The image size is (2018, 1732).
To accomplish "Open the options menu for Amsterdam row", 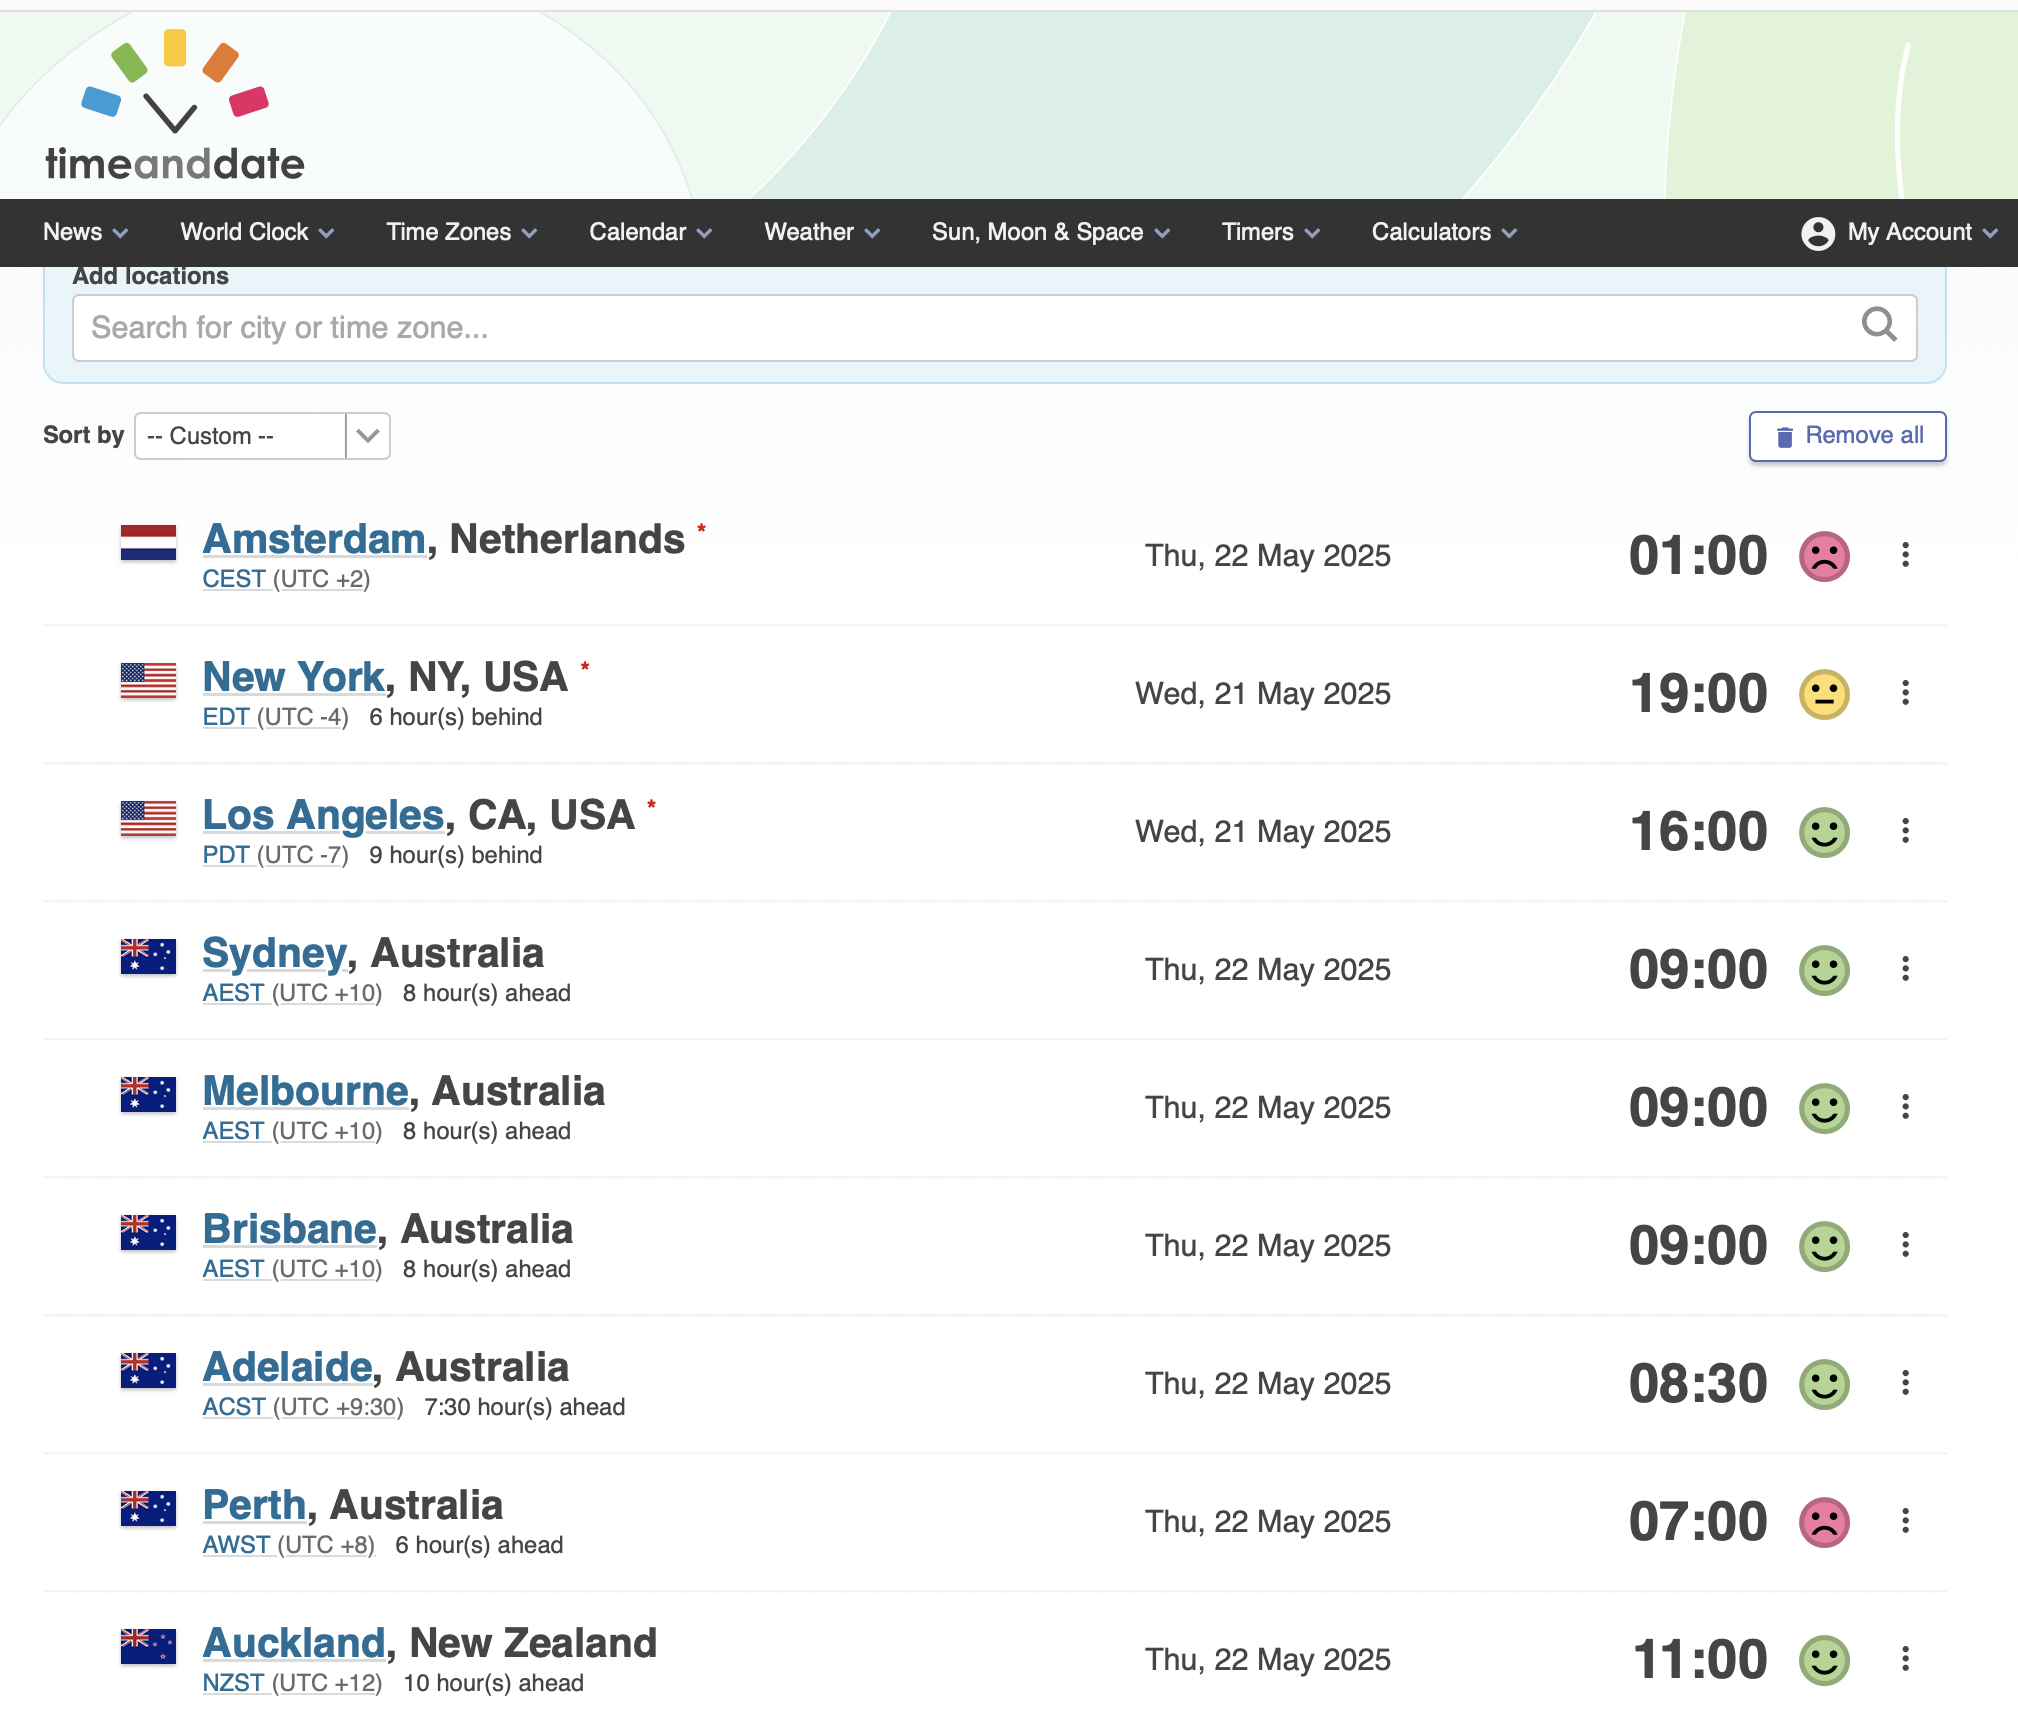I will tap(1905, 555).
